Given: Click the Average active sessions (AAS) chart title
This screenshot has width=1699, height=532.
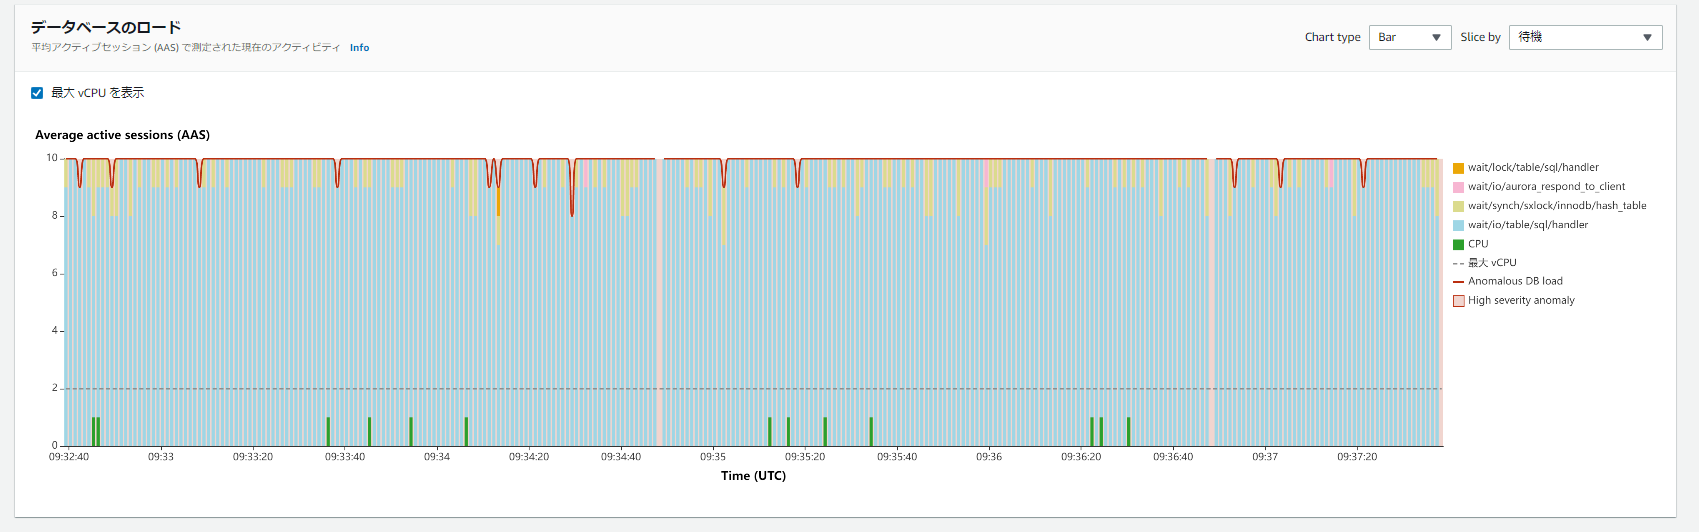Looking at the screenshot, I should [x=122, y=135].
